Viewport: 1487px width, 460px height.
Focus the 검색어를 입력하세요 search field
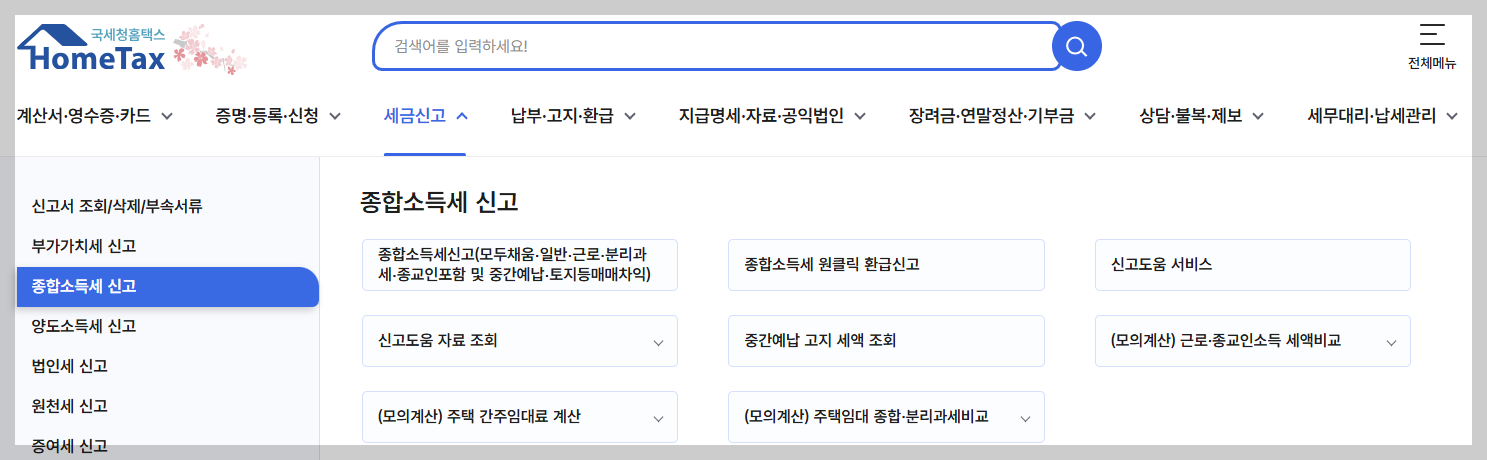[716, 46]
